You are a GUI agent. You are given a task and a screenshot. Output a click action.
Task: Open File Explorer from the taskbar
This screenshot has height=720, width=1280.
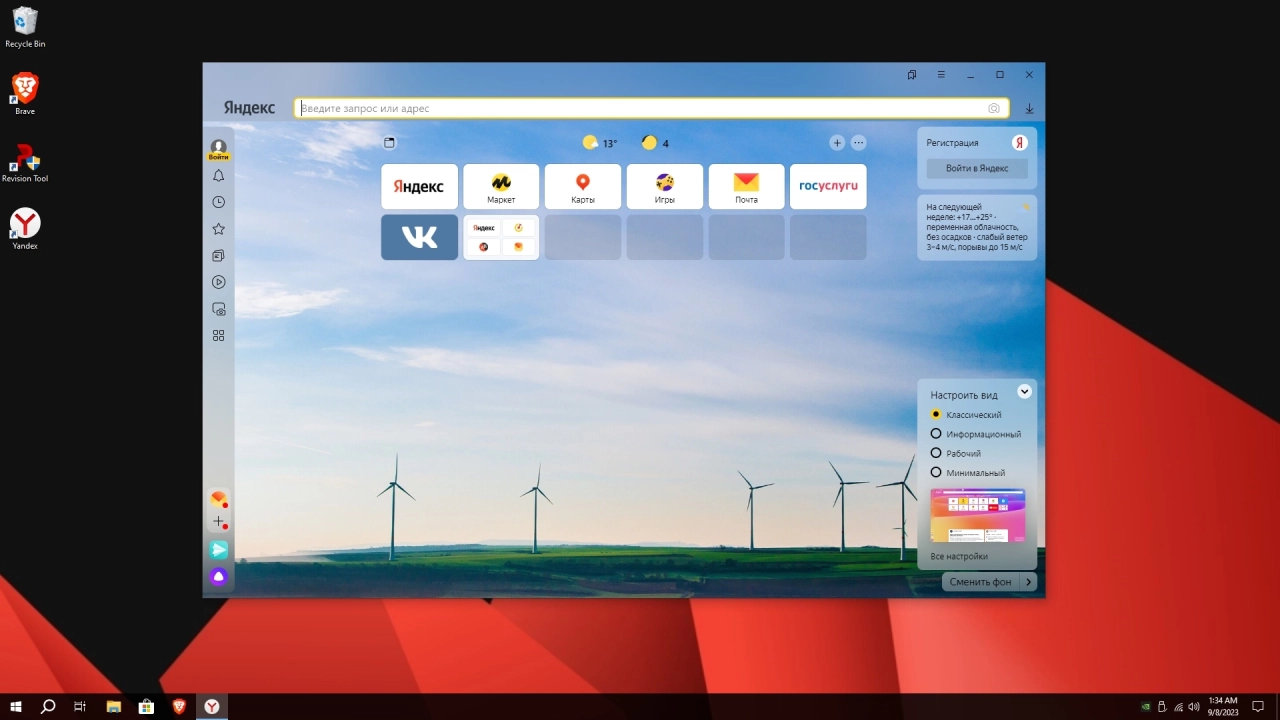pos(113,707)
